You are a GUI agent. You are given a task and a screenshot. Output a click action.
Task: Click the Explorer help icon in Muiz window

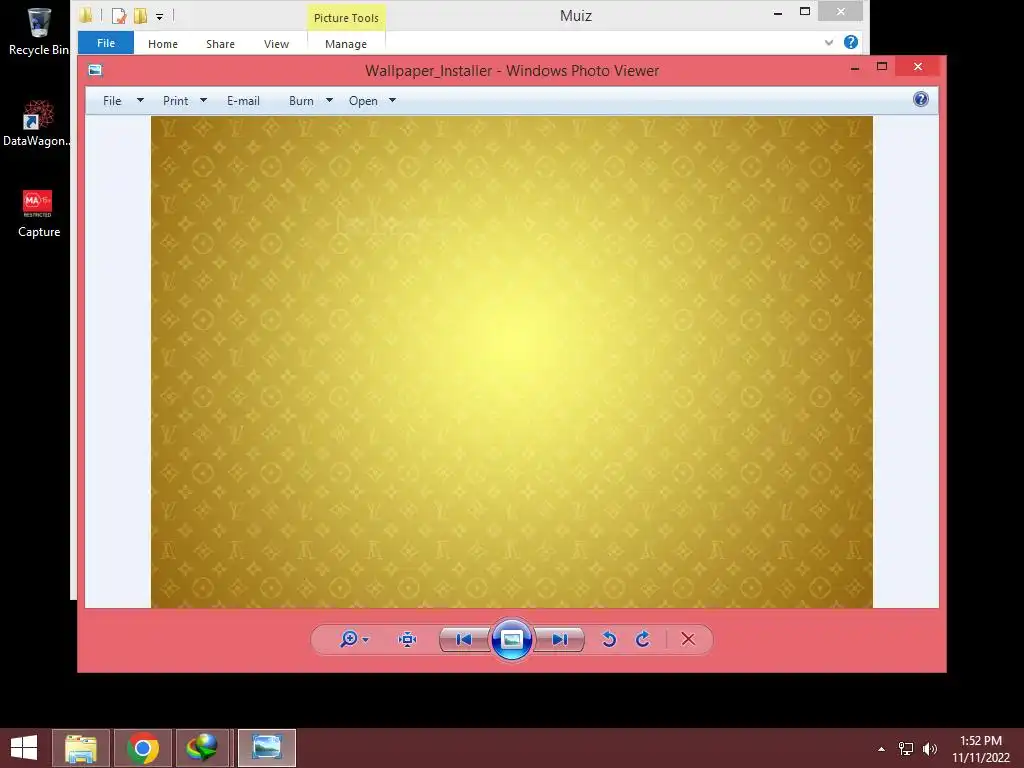[x=850, y=42]
